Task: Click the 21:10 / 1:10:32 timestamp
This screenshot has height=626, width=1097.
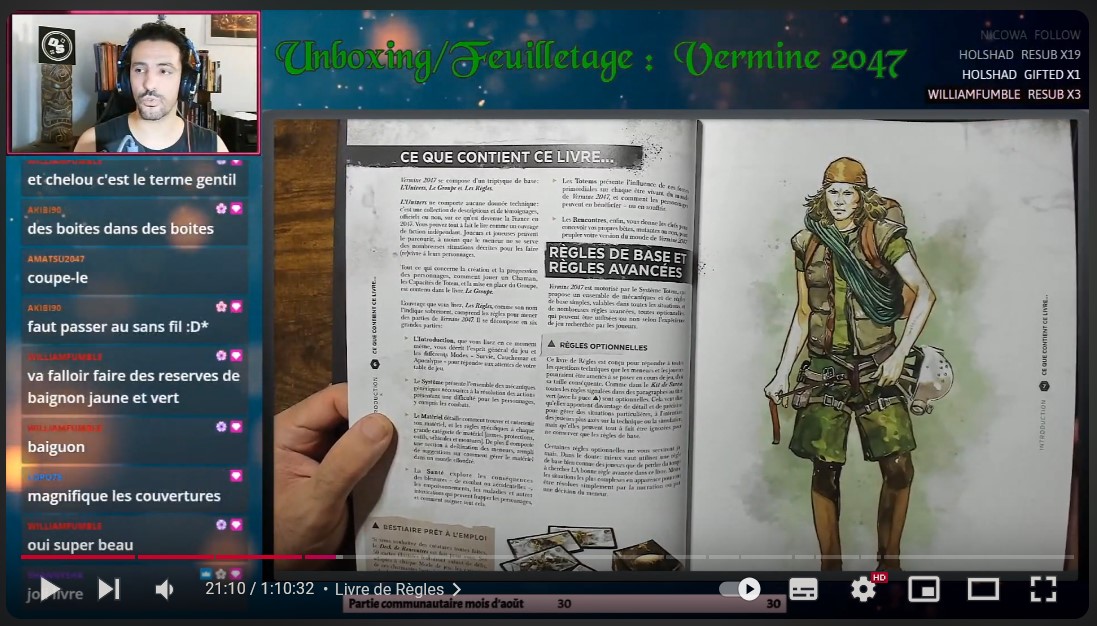Action: (260, 588)
